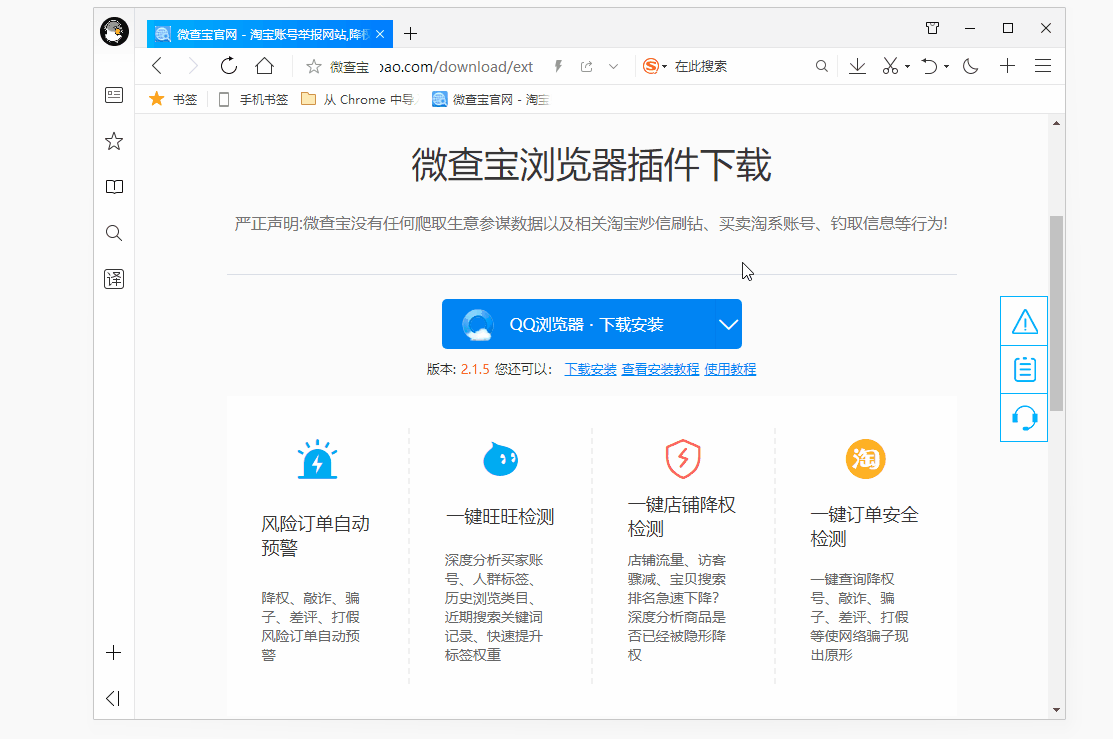Bookmark this page with the star icon
1113x739 pixels.
coord(314,67)
